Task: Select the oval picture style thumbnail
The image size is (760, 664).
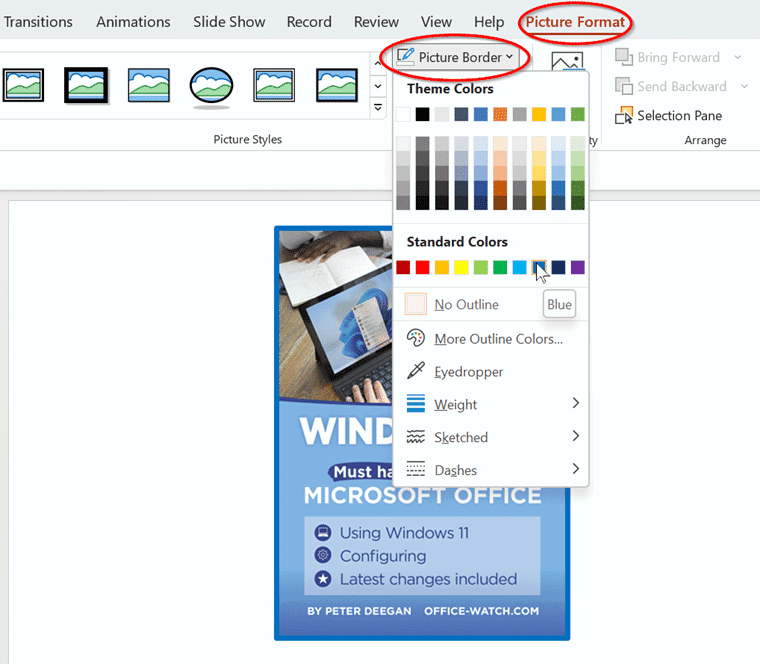Action: [211, 86]
